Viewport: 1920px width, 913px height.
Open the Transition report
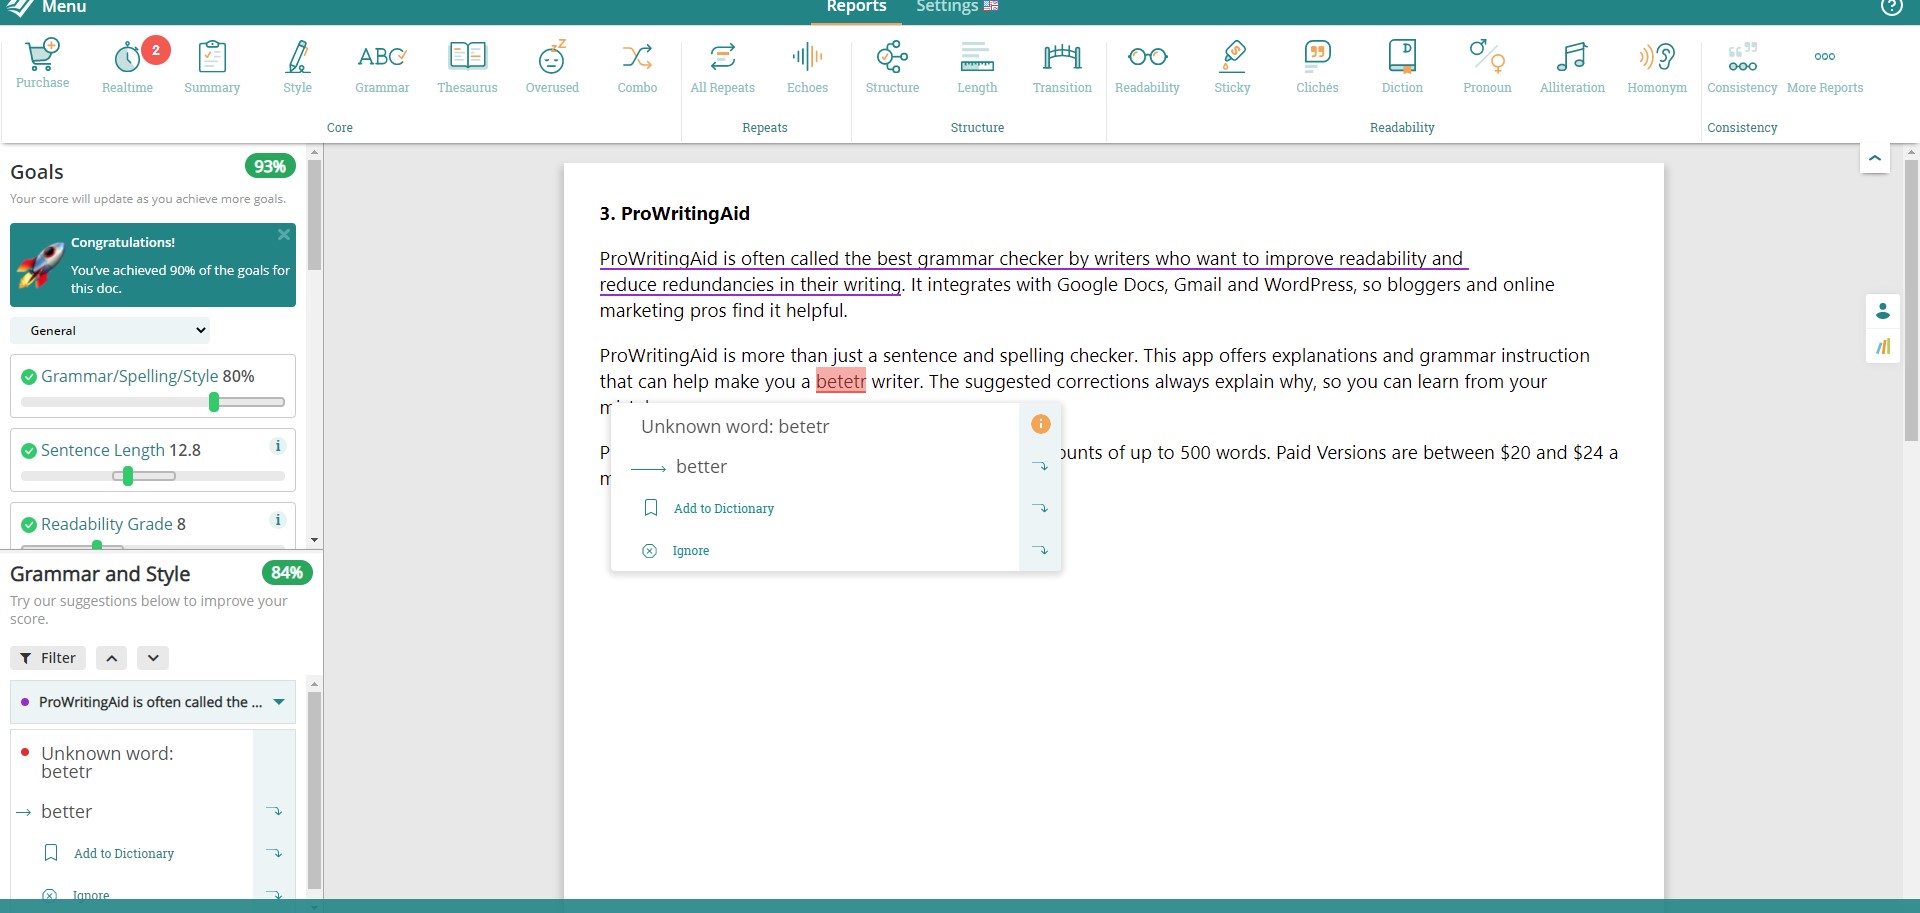(x=1062, y=66)
